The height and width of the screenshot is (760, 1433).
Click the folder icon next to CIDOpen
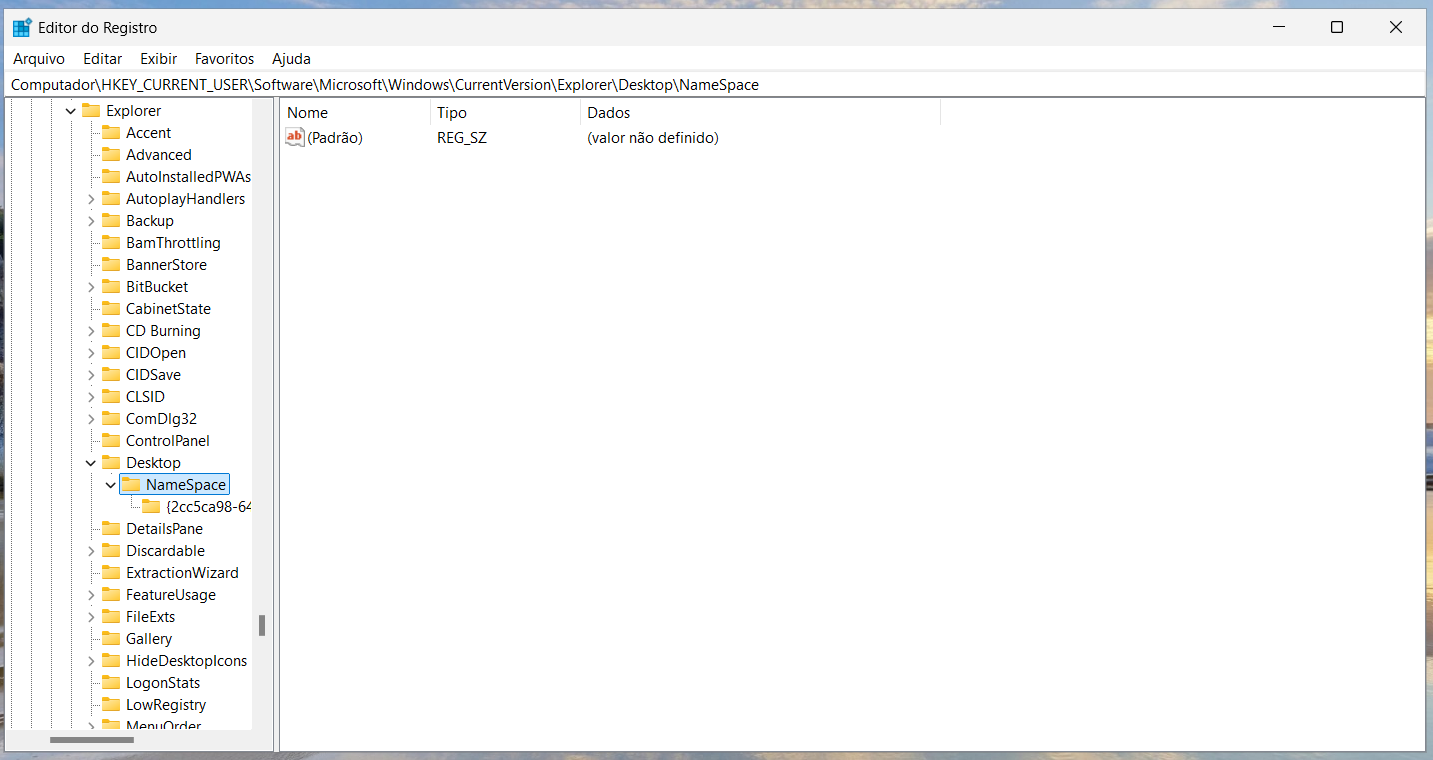coord(111,353)
